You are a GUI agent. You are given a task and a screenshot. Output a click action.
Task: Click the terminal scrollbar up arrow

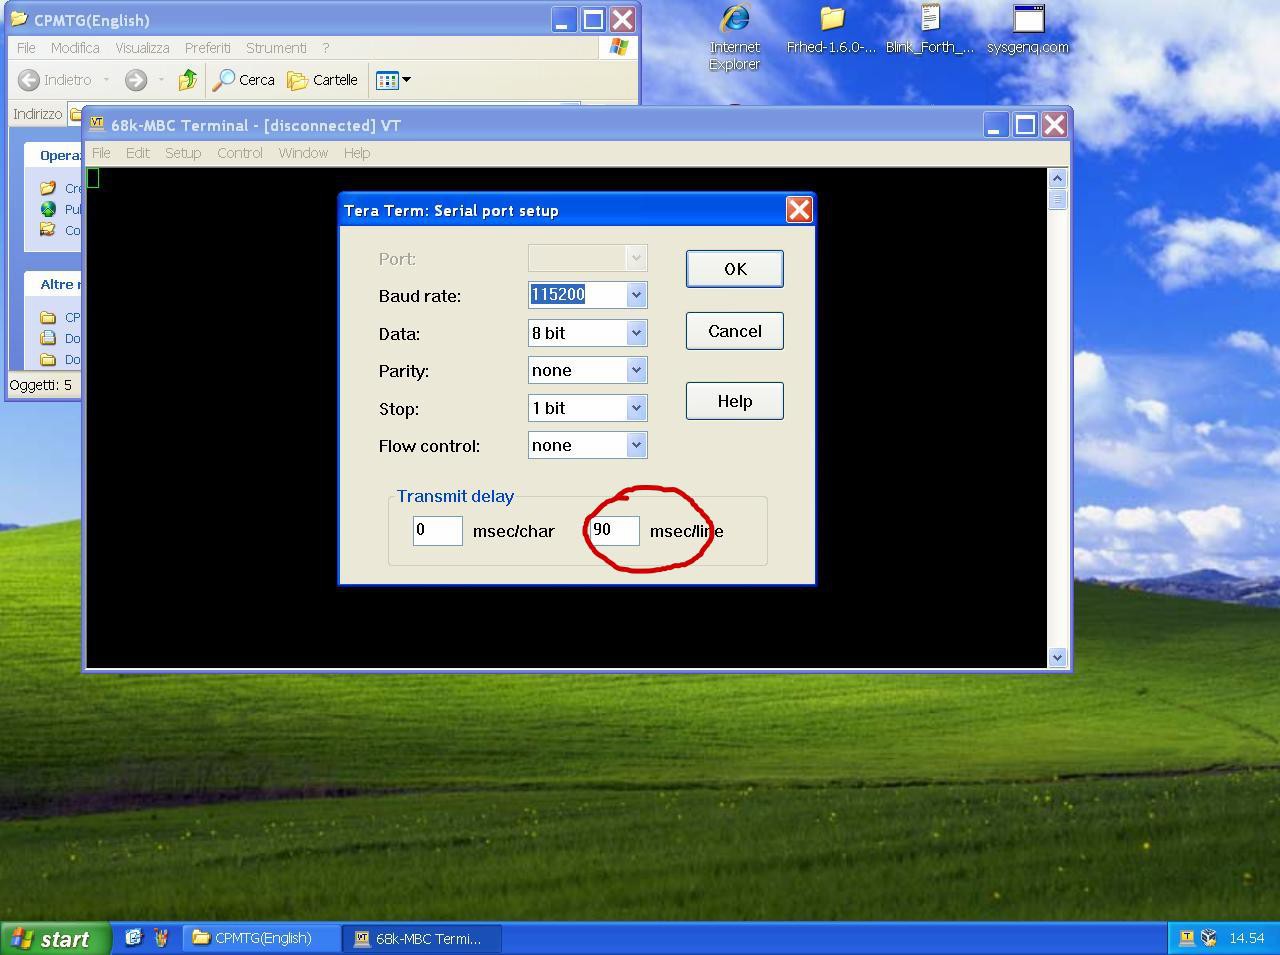(x=1057, y=178)
